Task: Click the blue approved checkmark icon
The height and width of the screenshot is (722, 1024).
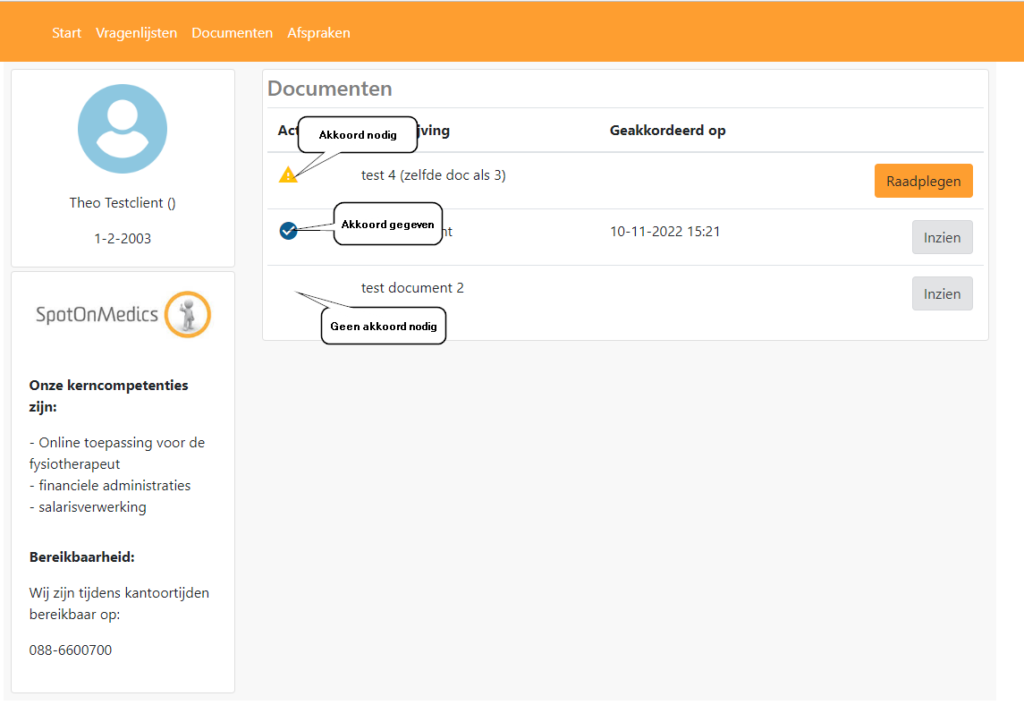Action: pos(288,231)
